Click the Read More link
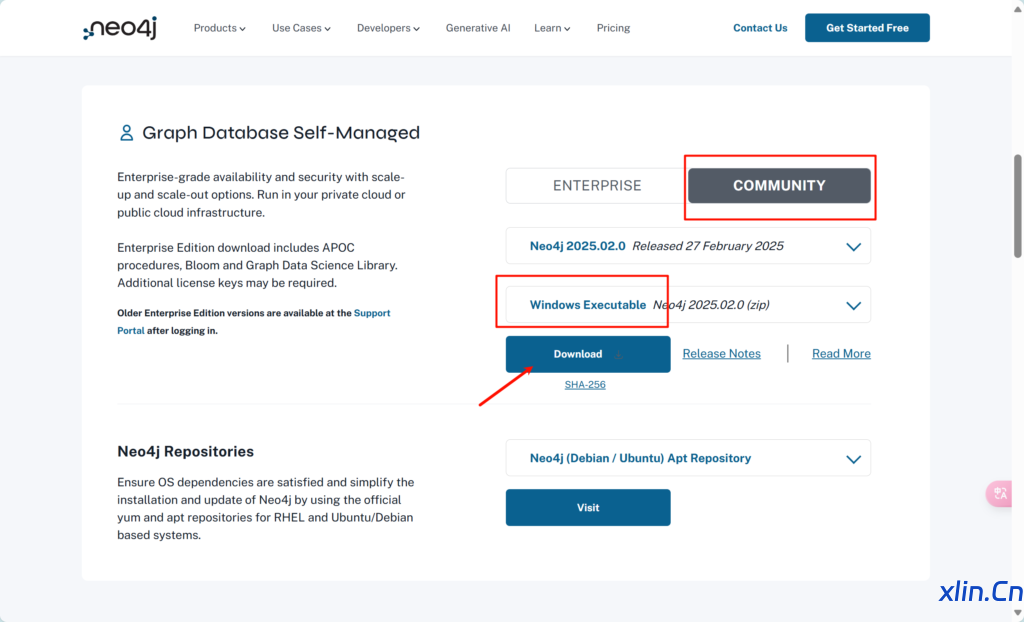The width and height of the screenshot is (1024, 622). 841,353
